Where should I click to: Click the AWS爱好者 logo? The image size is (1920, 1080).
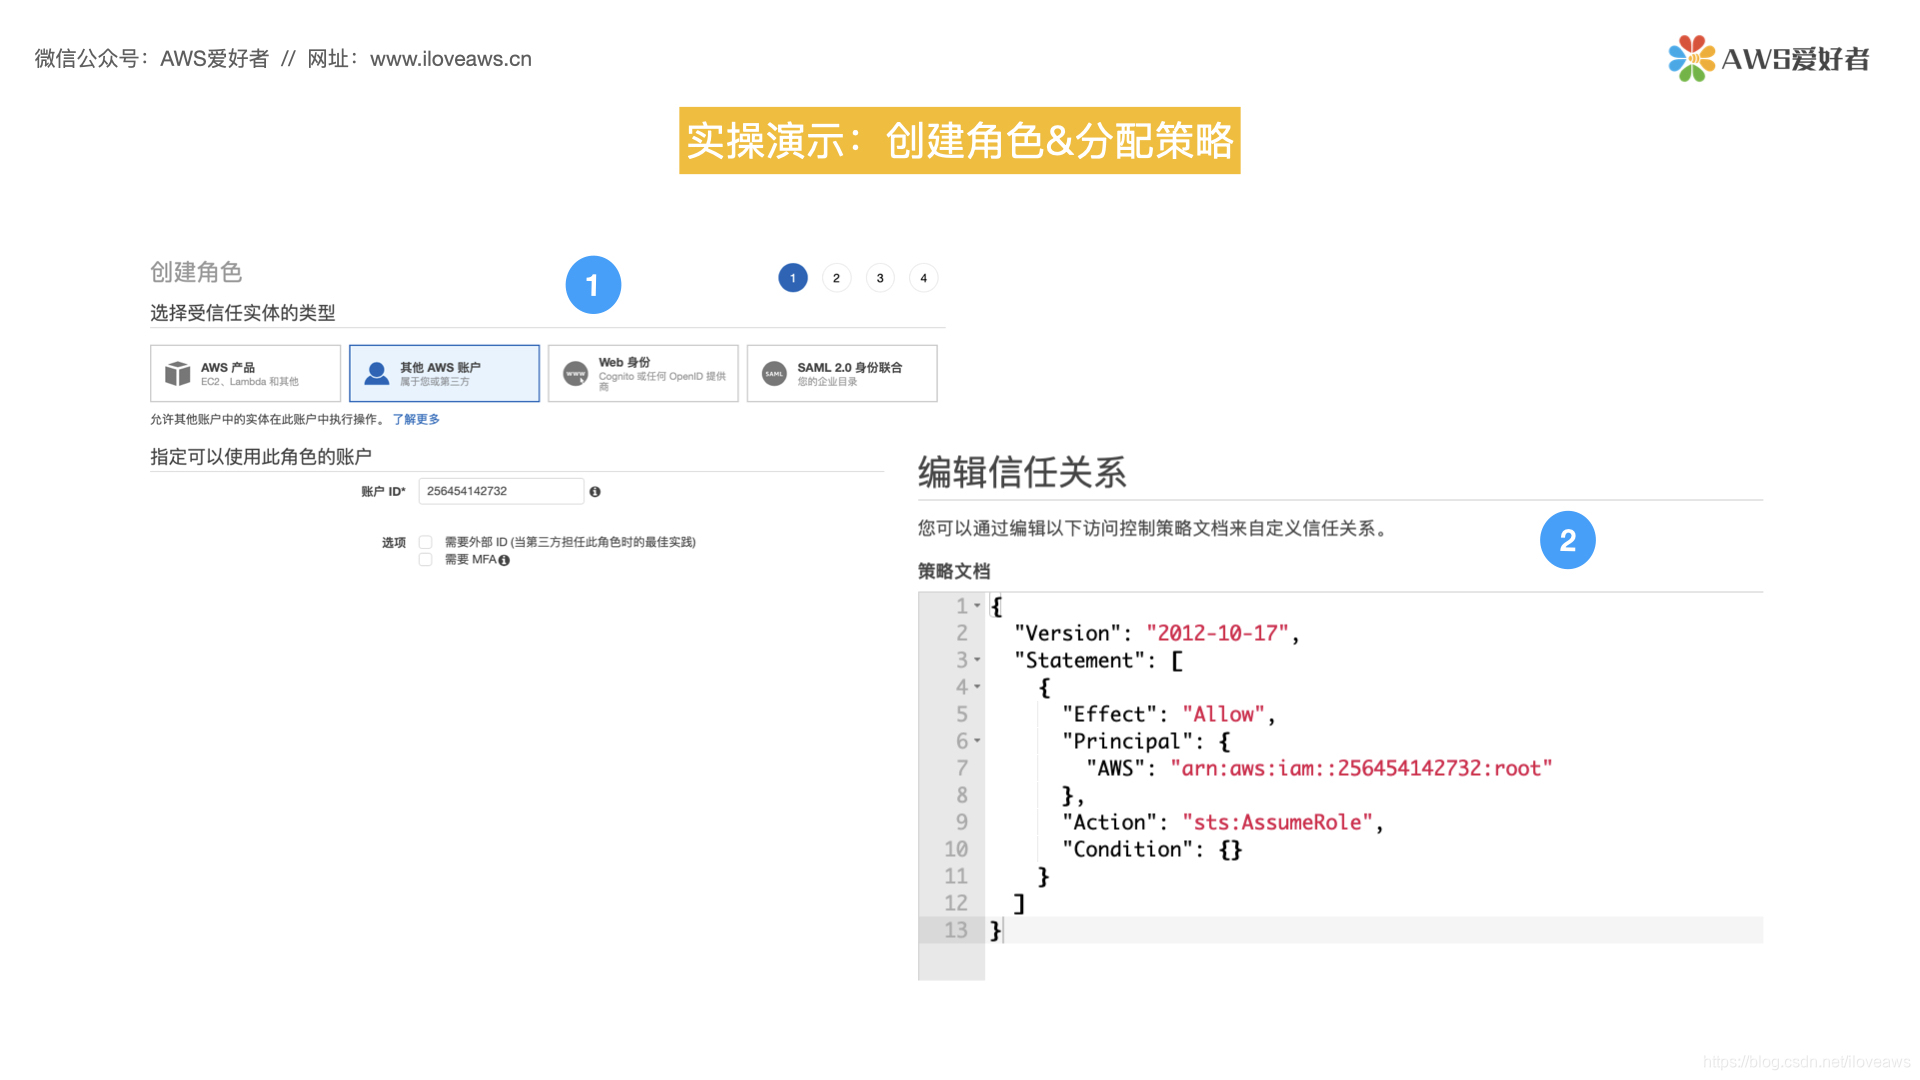(x=1768, y=58)
